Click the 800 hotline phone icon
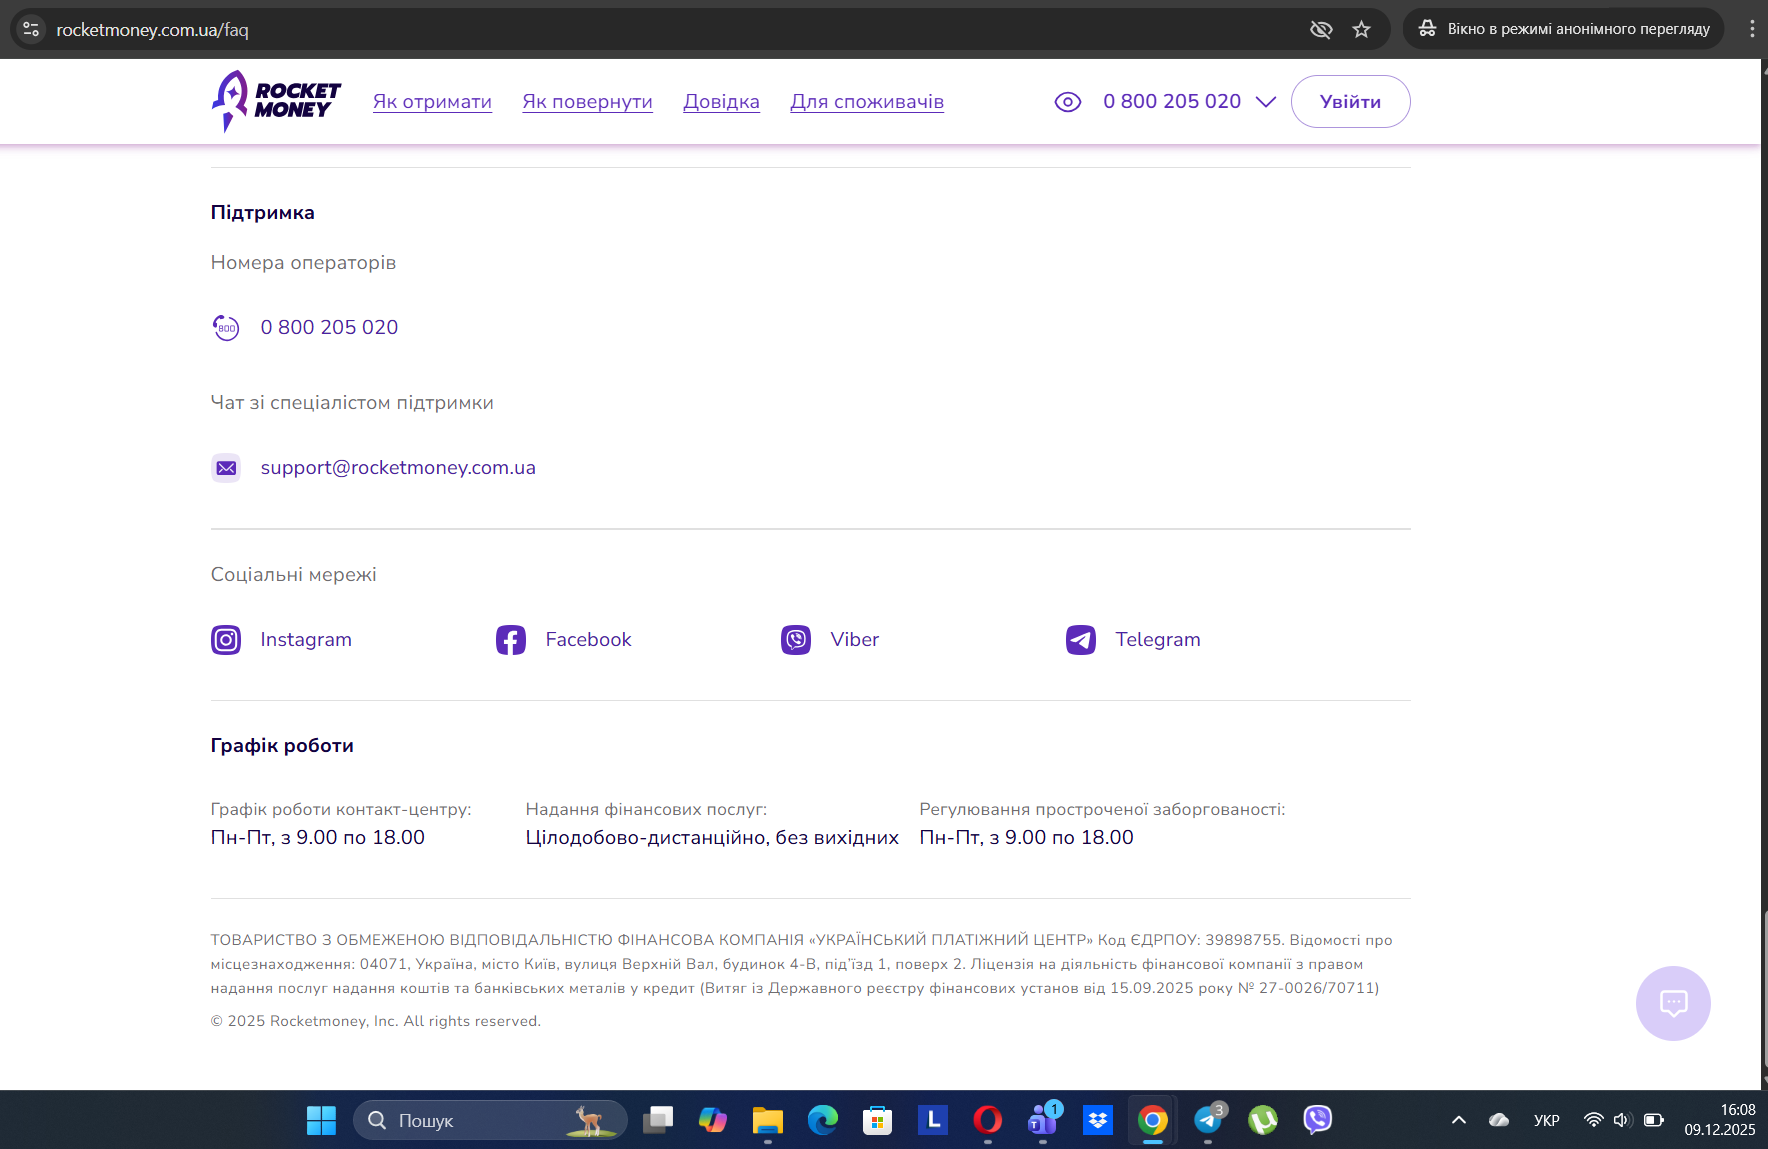 click(226, 328)
